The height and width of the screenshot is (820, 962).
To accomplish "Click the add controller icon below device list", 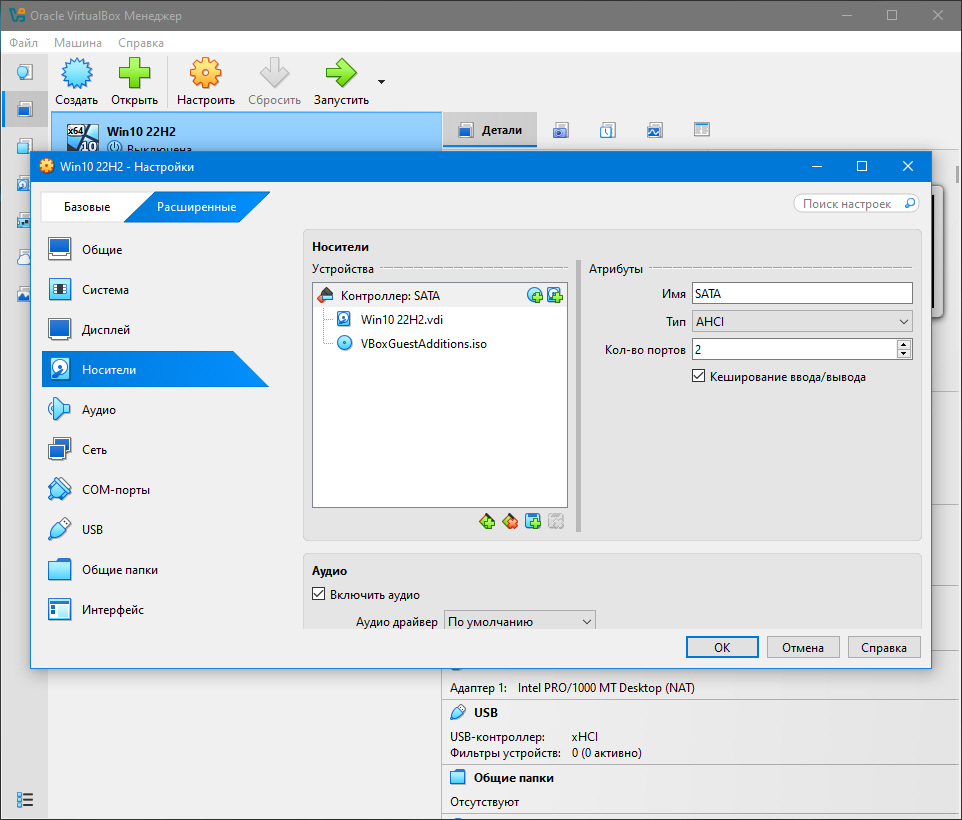I will 487,522.
